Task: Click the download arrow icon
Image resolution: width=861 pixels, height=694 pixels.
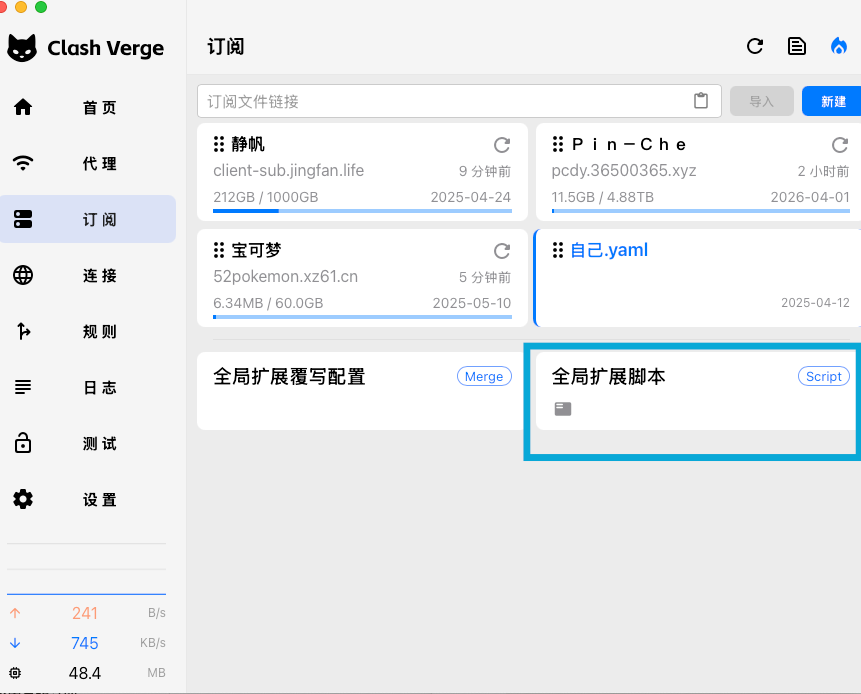Action: [x=15, y=643]
